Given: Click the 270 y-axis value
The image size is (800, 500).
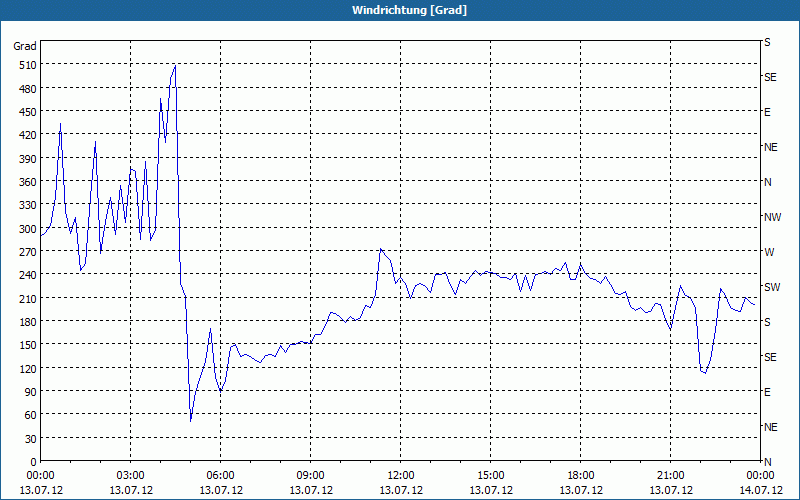Looking at the screenshot, I should (x=28, y=252).
